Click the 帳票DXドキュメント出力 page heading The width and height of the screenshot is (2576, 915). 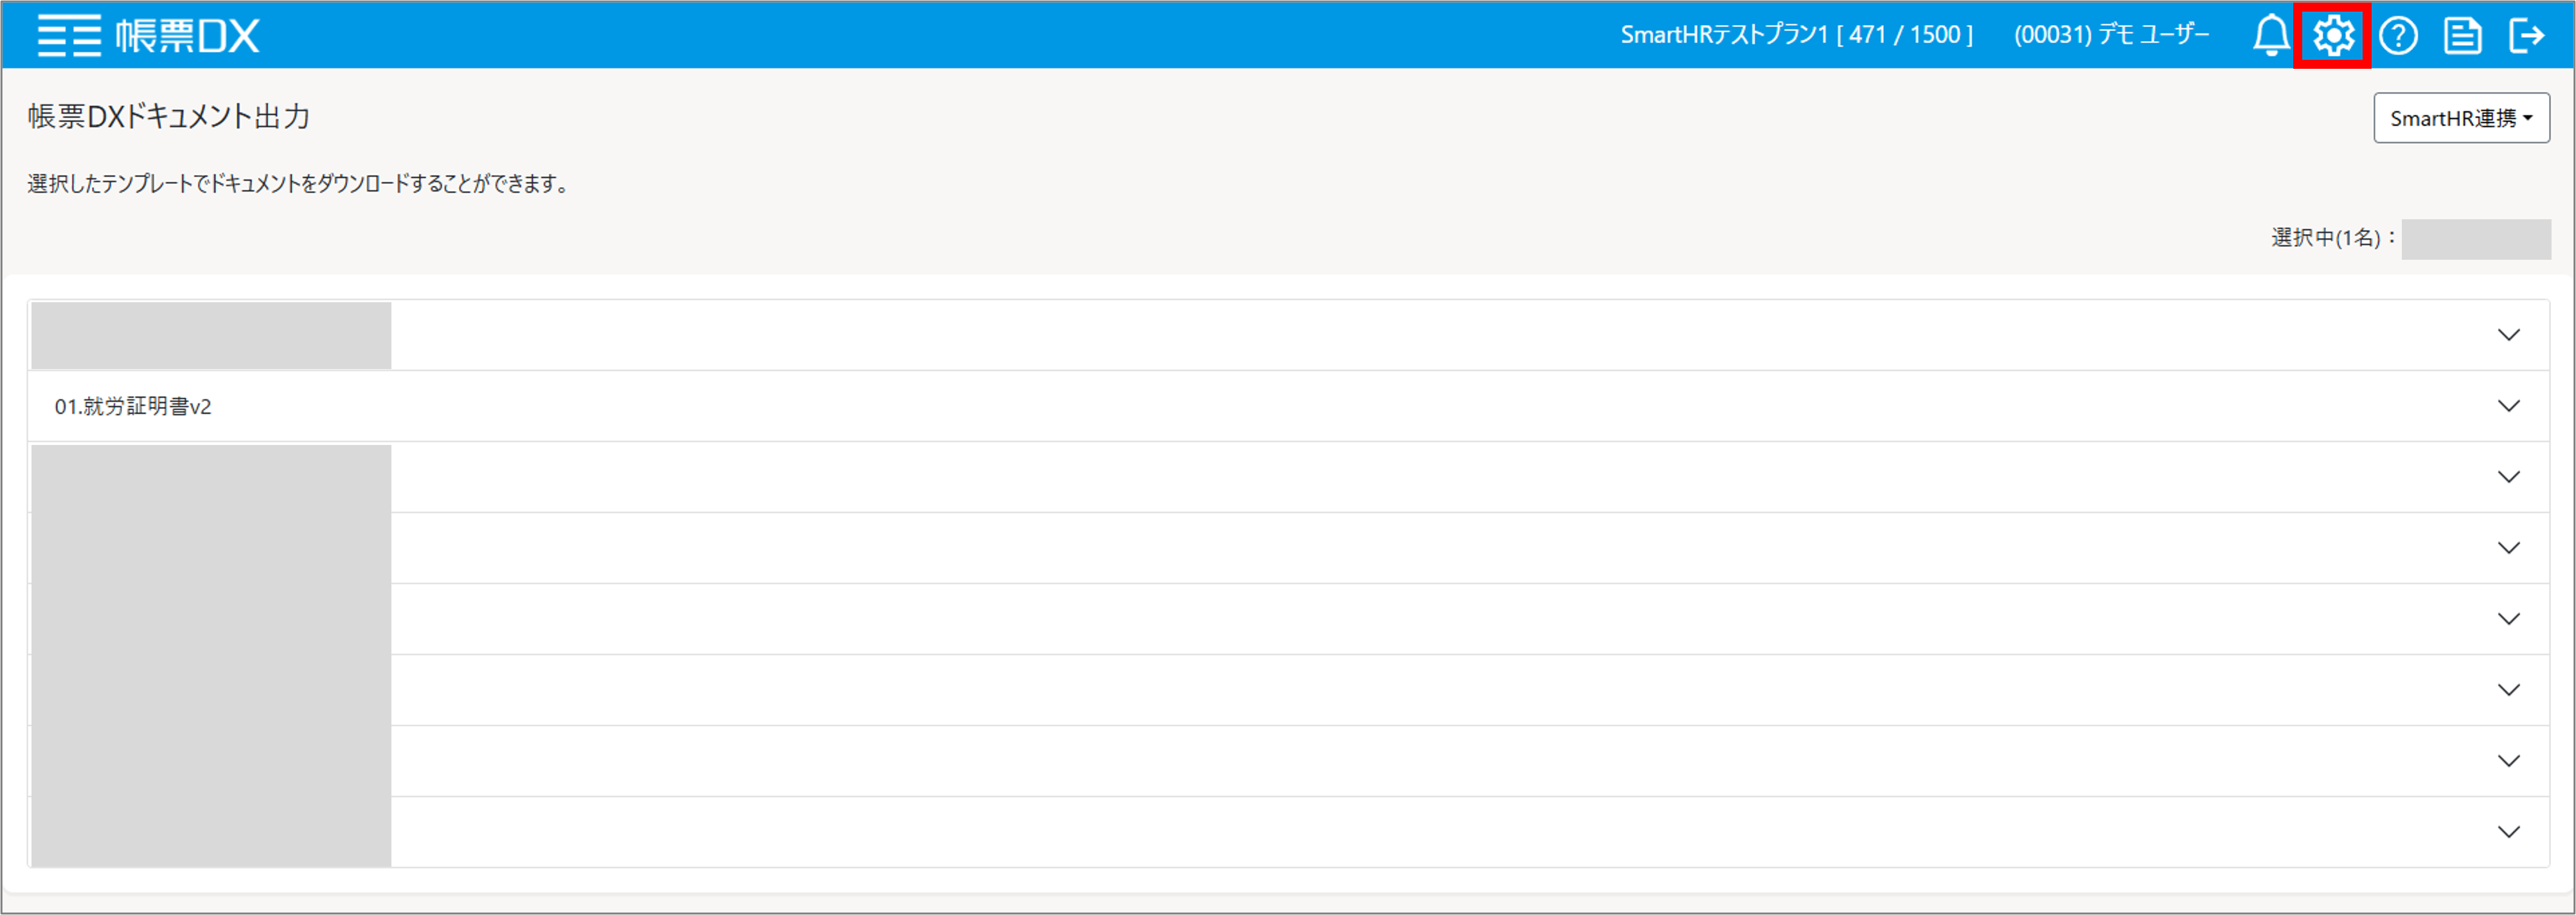(x=169, y=117)
